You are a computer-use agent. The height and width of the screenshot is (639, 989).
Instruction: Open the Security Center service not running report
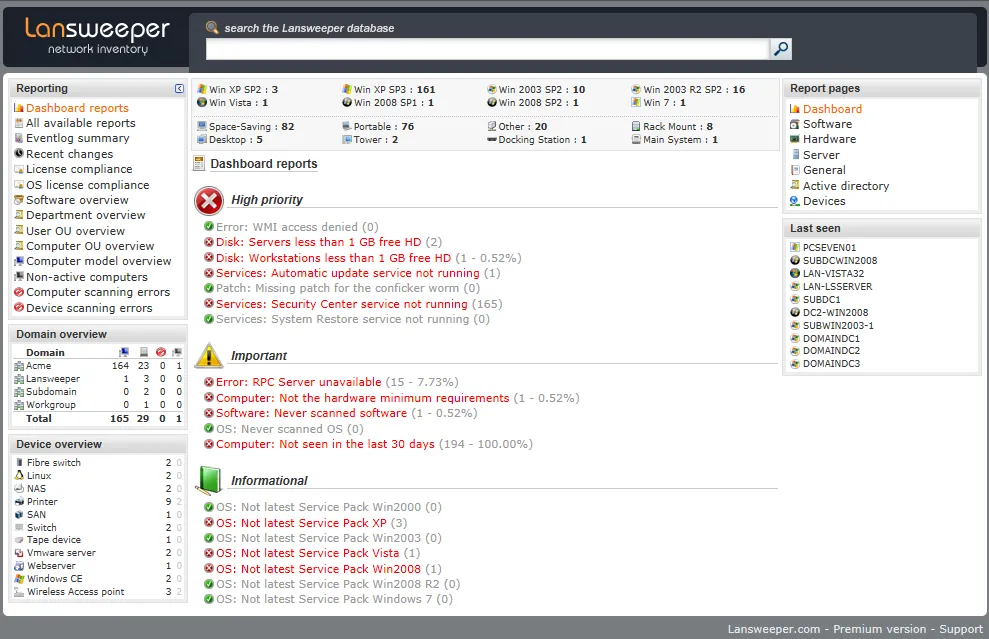click(342, 304)
